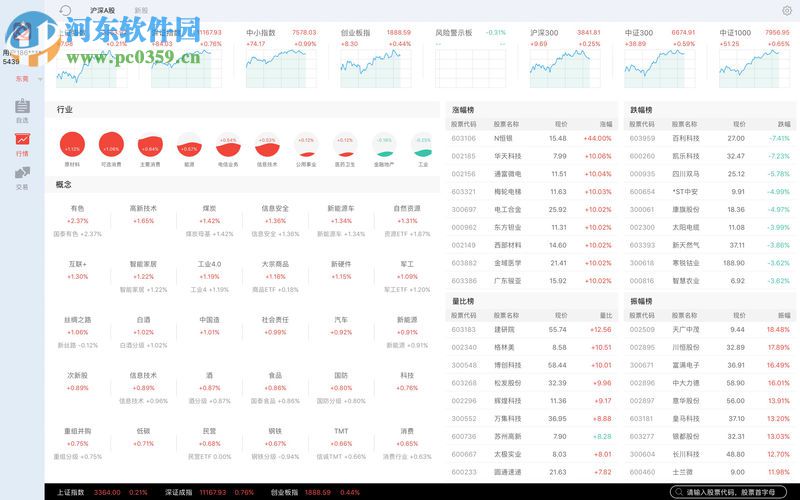This screenshot has height=500, width=800.
Task: Select stock row 000935 四川双马
Action: coord(710,174)
